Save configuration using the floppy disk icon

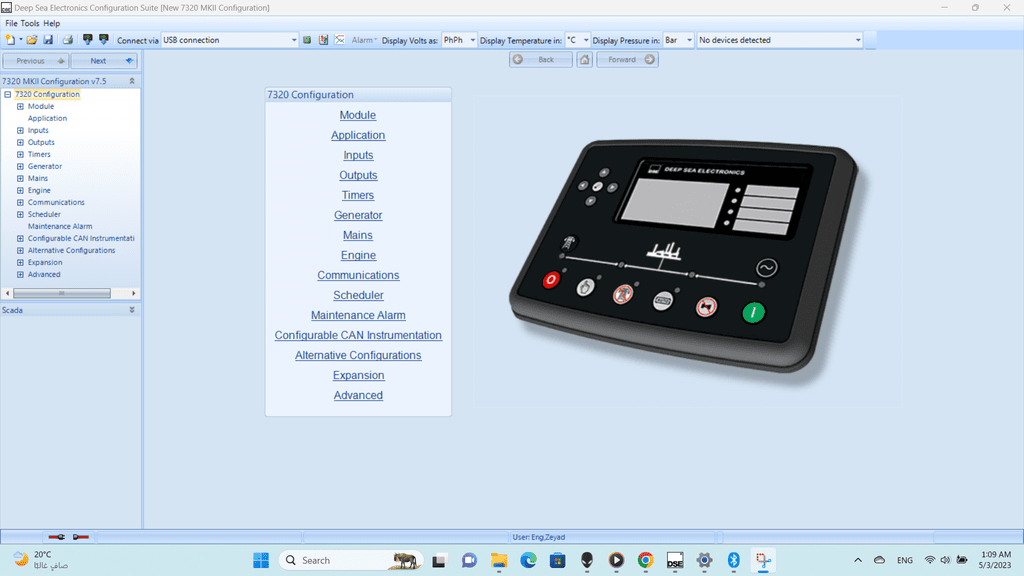pyautogui.click(x=48, y=40)
